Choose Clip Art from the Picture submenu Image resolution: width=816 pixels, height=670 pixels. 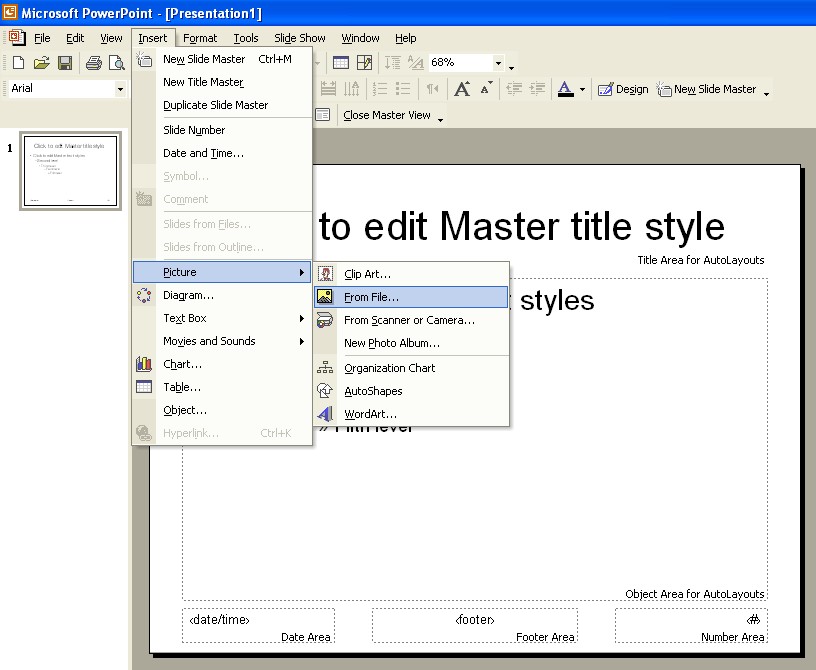tap(411, 274)
